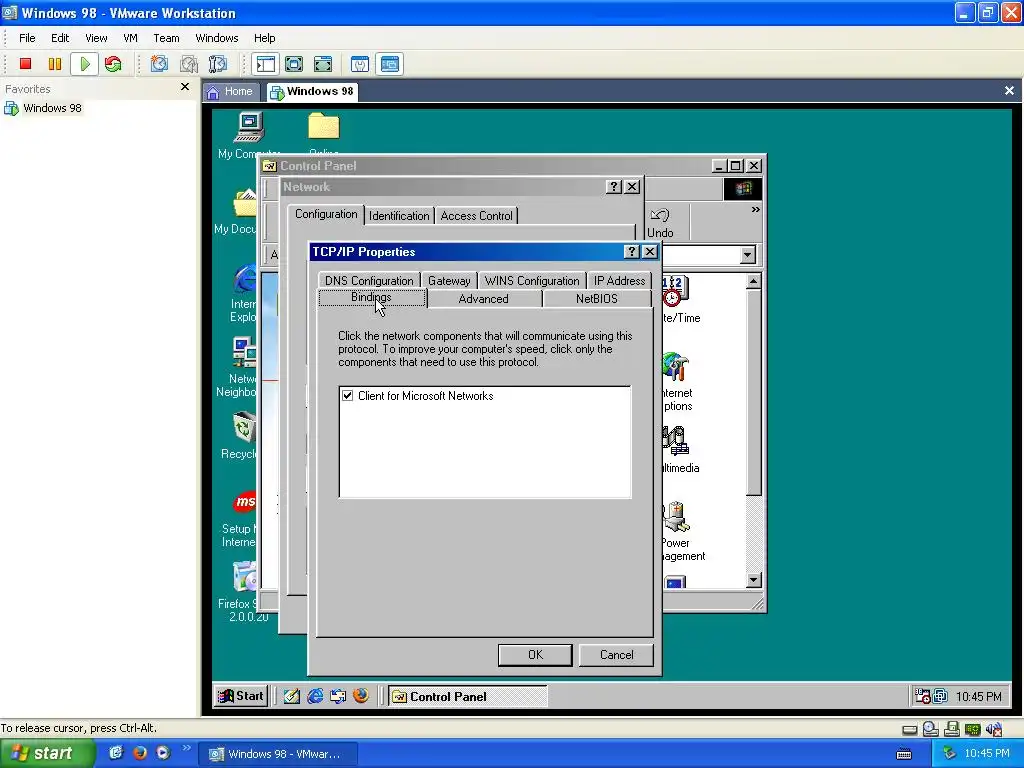Toggle the sidebar view toolbar icon
The width and height of the screenshot is (1024, 768).
pyautogui.click(x=266, y=64)
